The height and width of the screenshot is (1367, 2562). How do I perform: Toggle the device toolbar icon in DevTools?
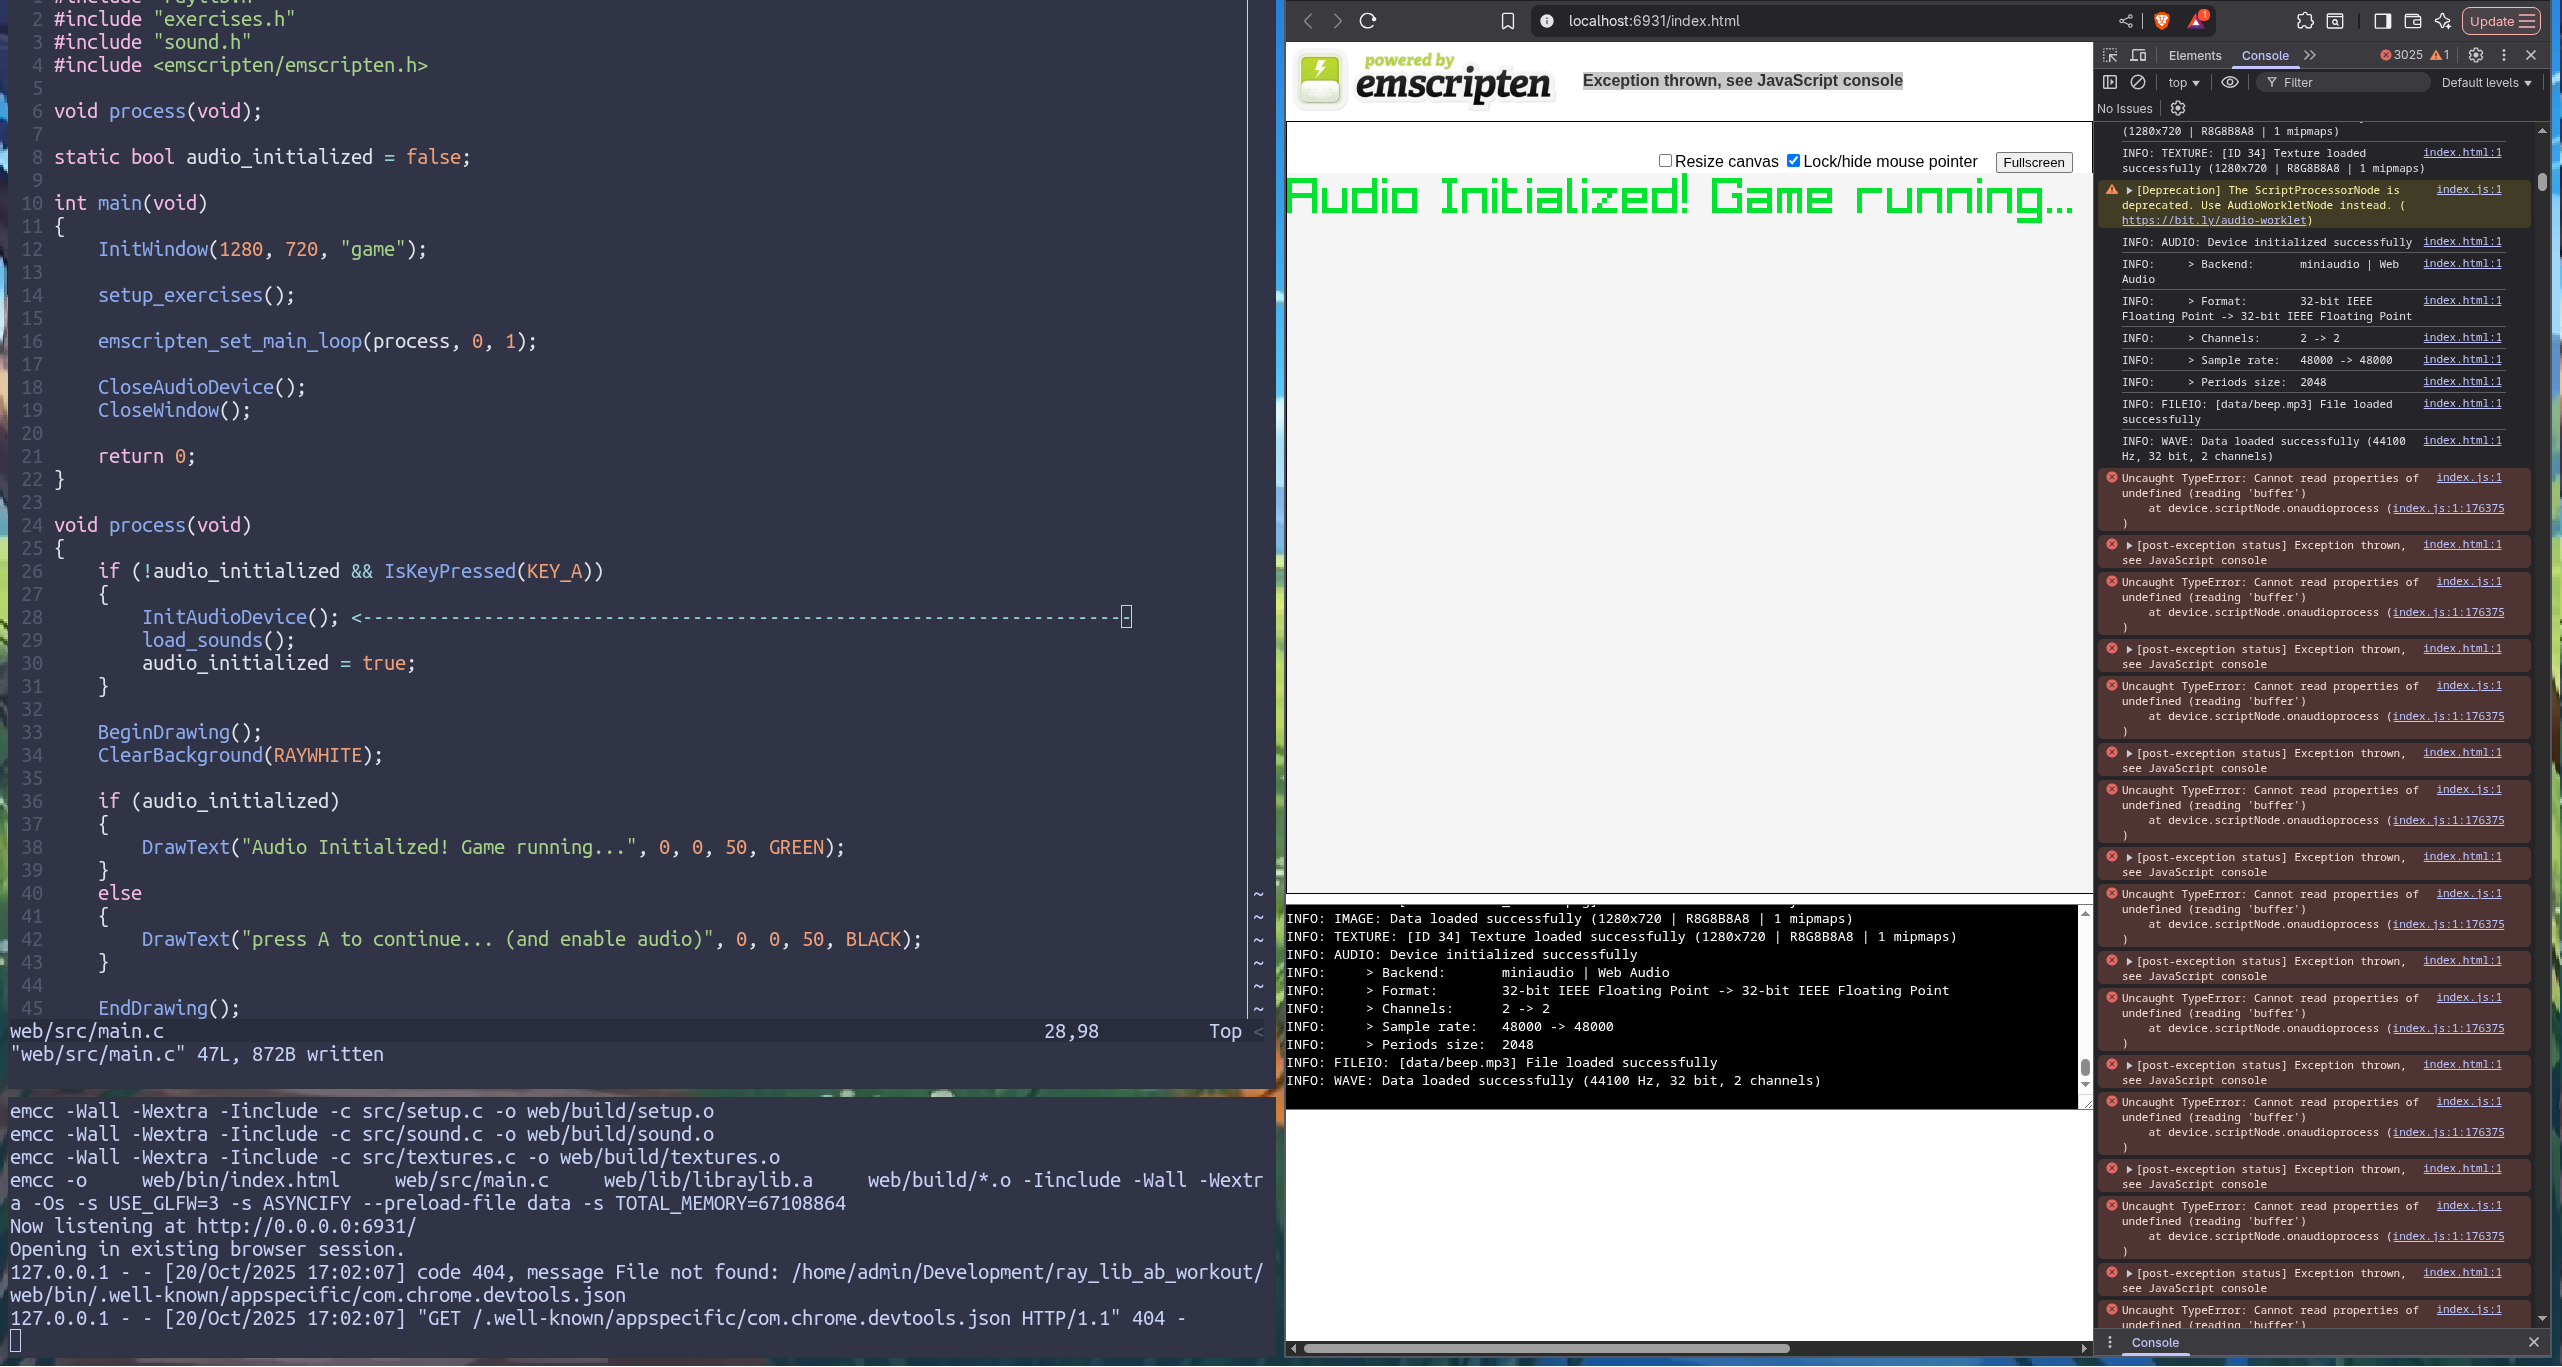pyautogui.click(x=2138, y=55)
